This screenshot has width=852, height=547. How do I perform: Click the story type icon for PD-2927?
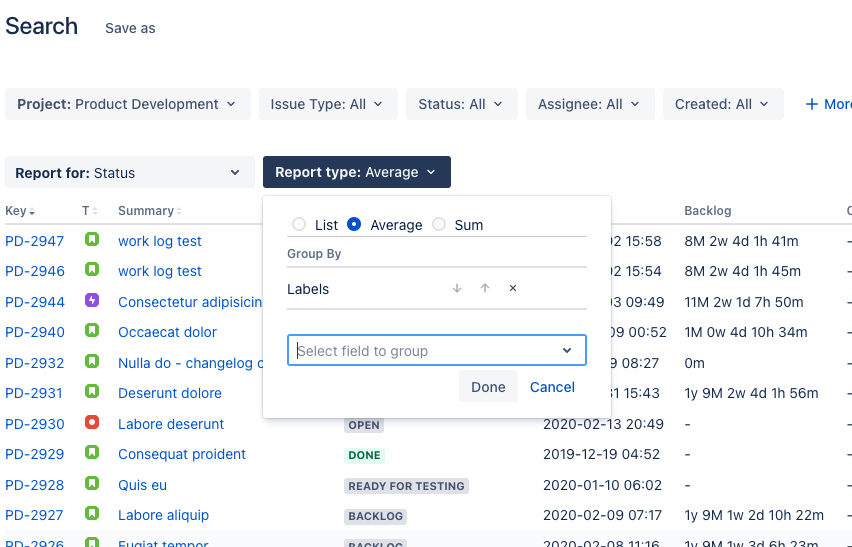click(92, 514)
